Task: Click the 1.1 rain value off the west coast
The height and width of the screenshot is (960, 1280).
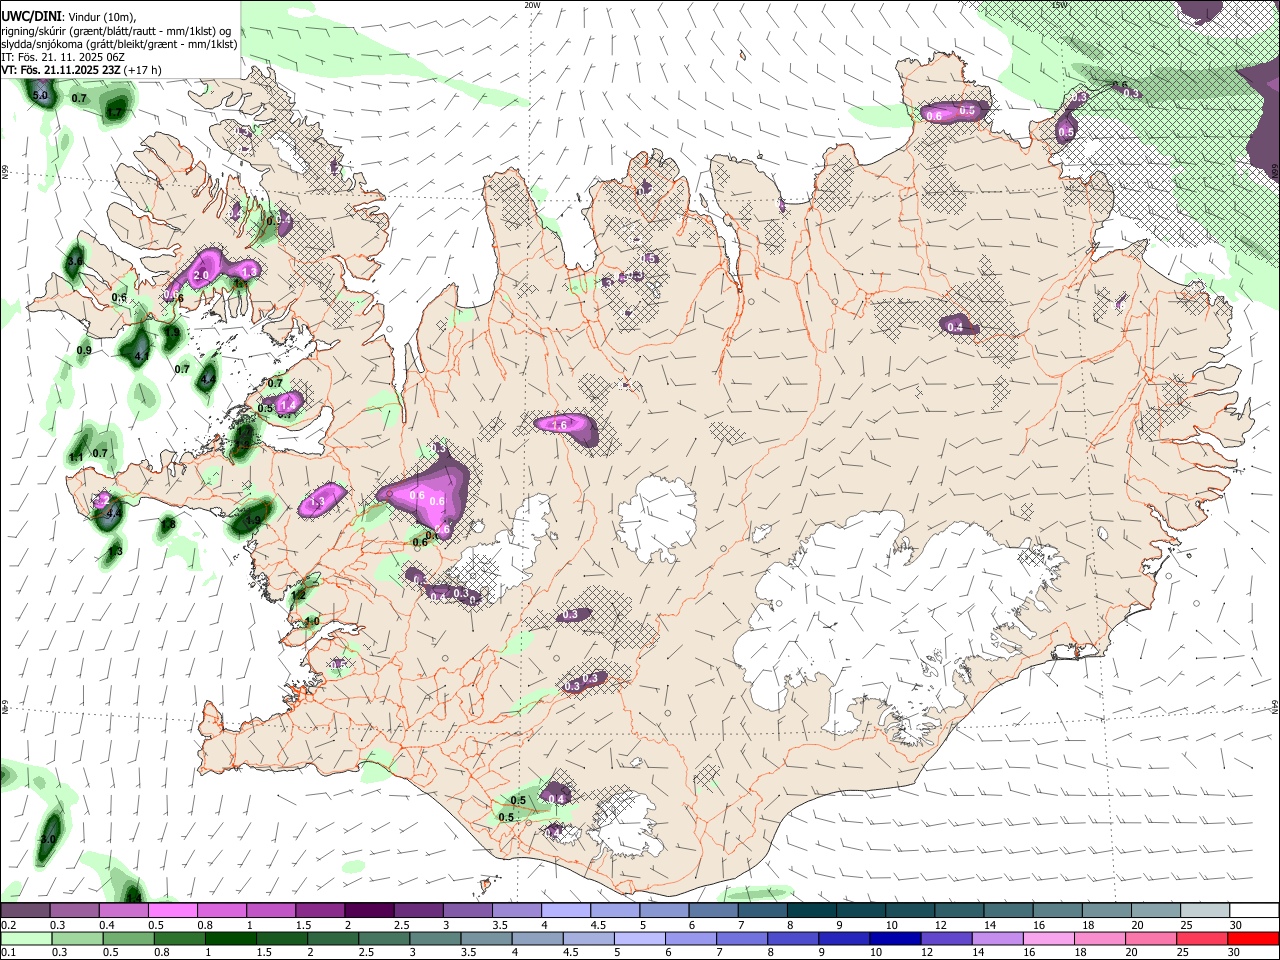Action: pos(76,457)
